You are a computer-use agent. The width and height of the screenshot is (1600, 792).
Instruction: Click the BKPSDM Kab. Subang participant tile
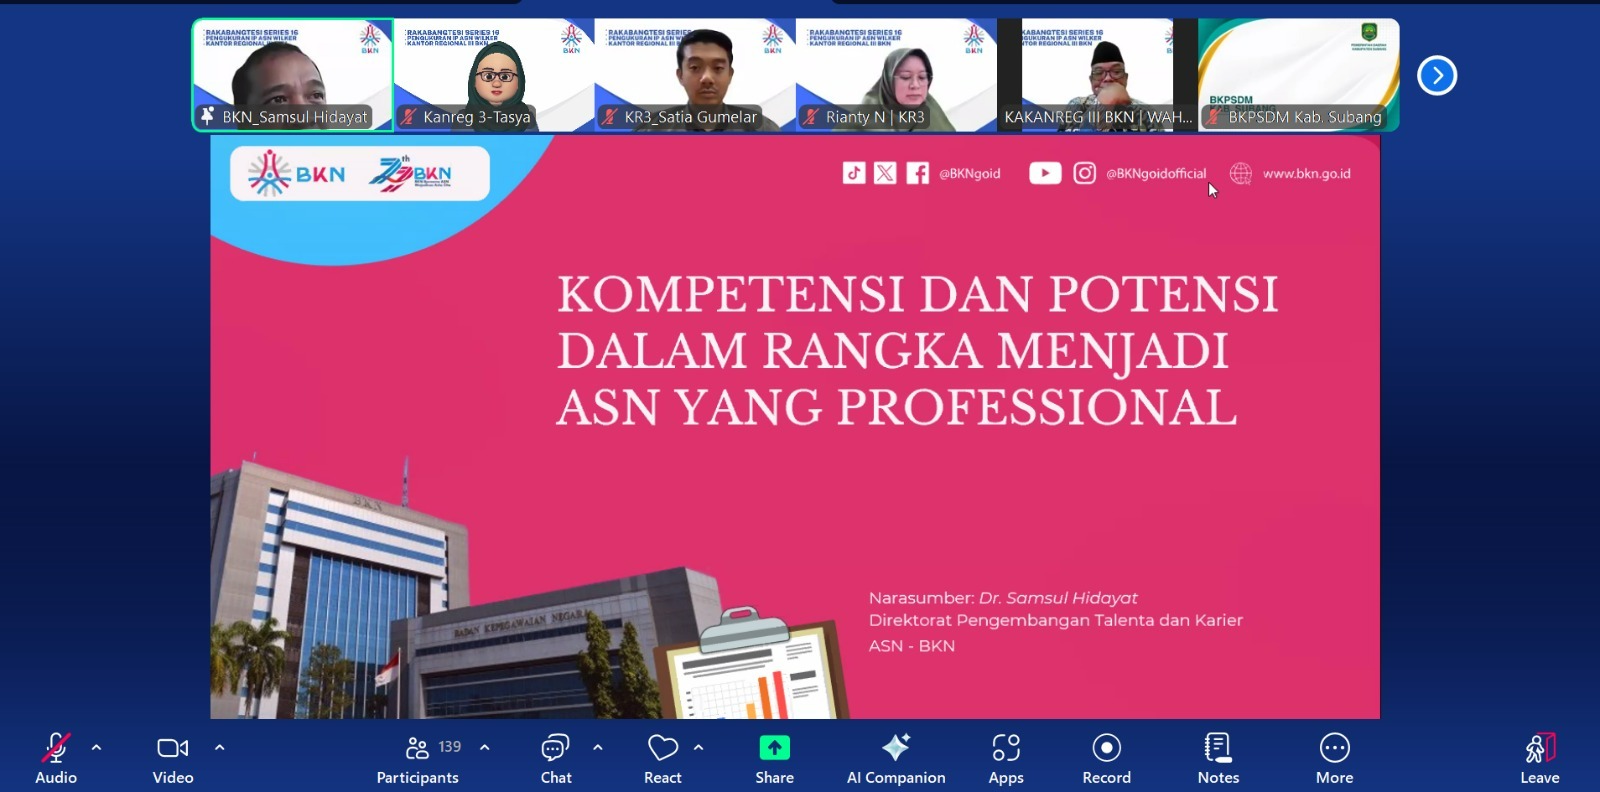point(1298,75)
